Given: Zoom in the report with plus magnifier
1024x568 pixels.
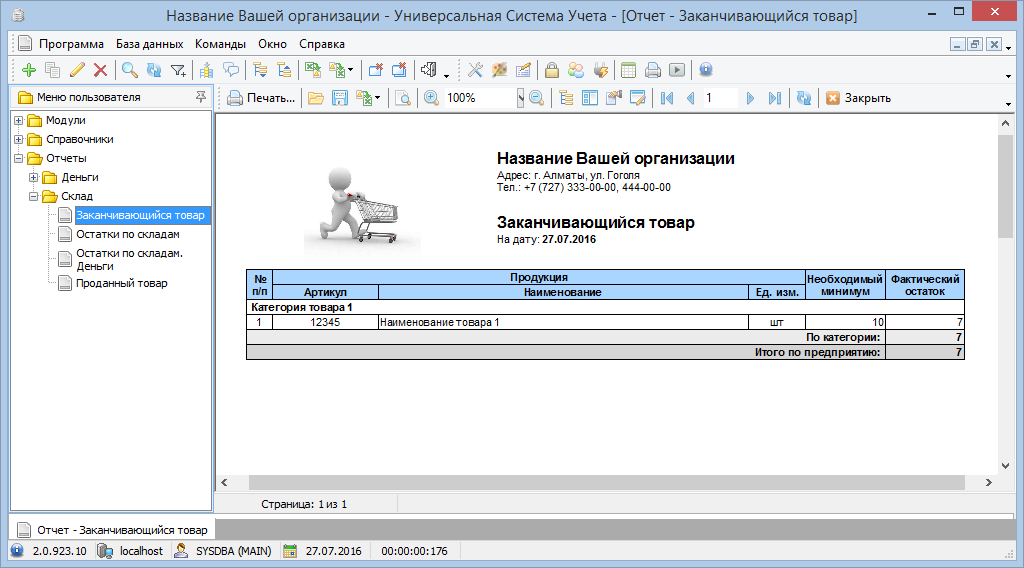Looking at the screenshot, I should [431, 98].
